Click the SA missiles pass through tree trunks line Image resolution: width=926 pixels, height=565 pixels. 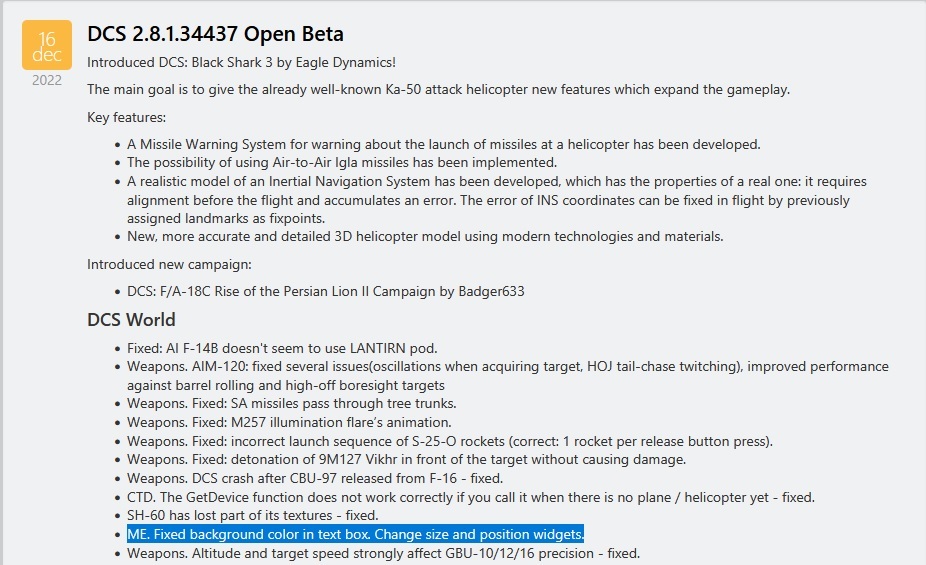[291, 404]
